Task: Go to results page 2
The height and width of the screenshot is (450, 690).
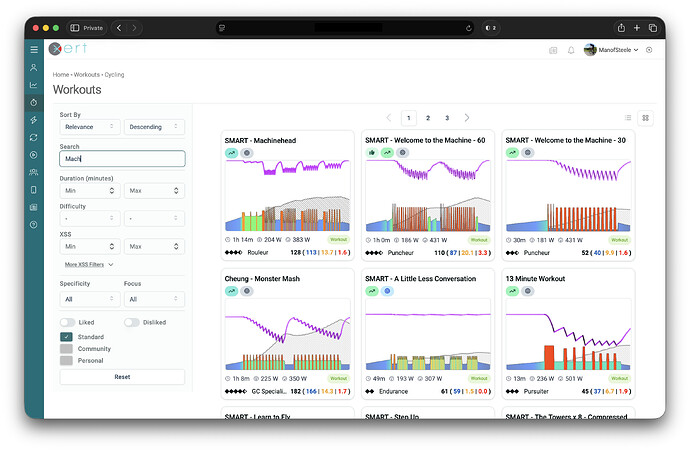Action: 428,118
